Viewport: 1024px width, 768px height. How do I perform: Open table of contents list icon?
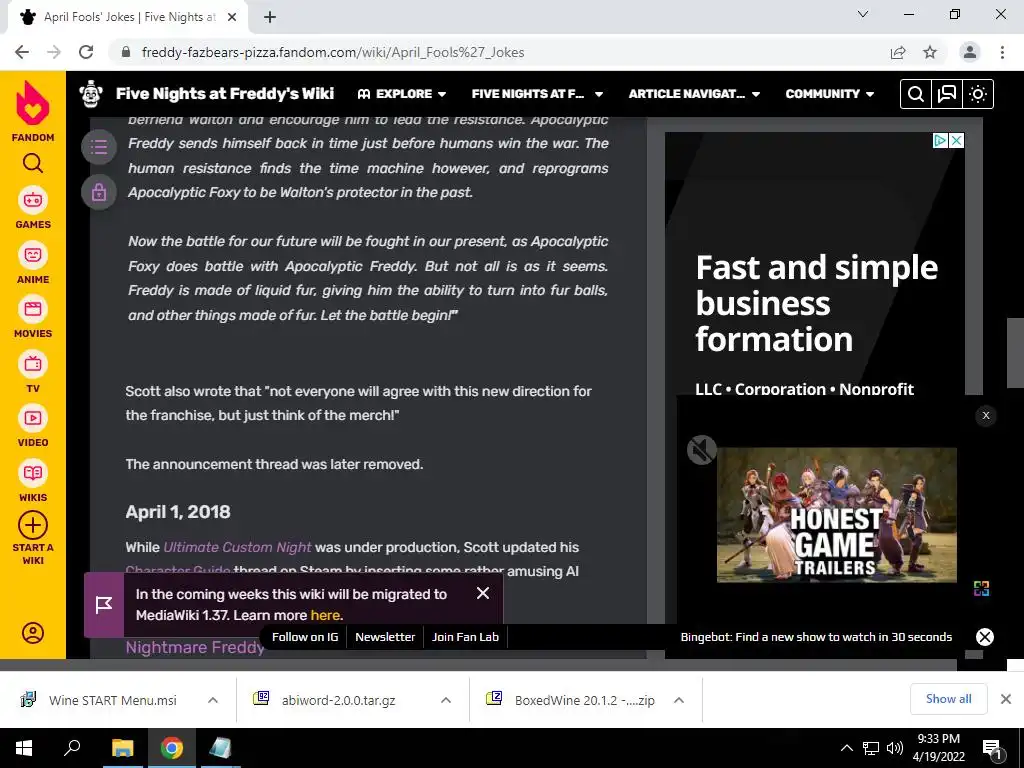[99, 146]
